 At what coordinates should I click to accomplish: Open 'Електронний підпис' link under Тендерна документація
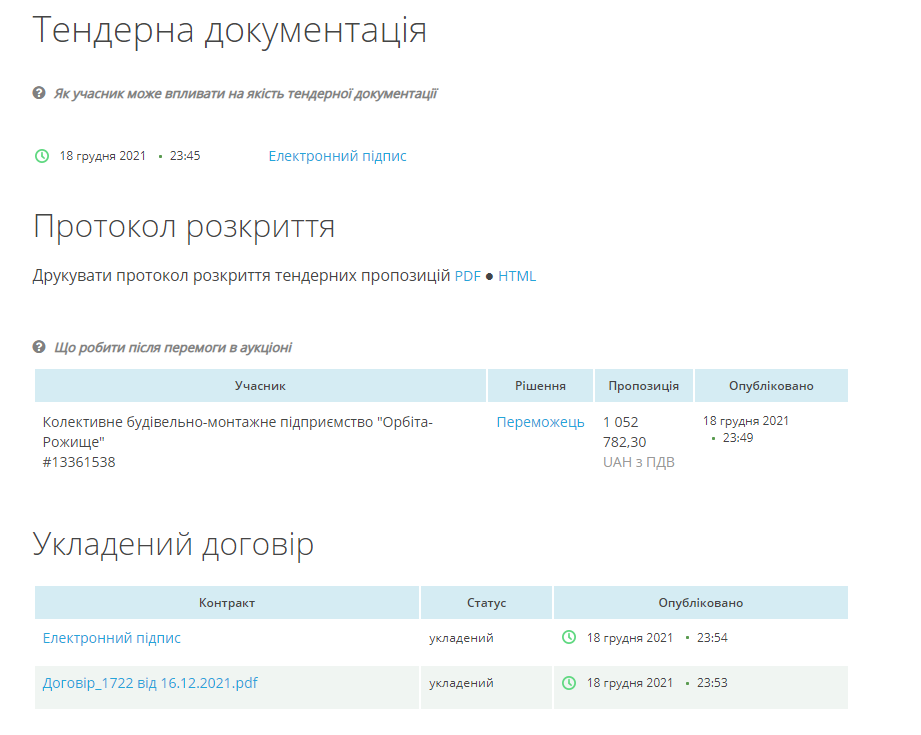[337, 156]
